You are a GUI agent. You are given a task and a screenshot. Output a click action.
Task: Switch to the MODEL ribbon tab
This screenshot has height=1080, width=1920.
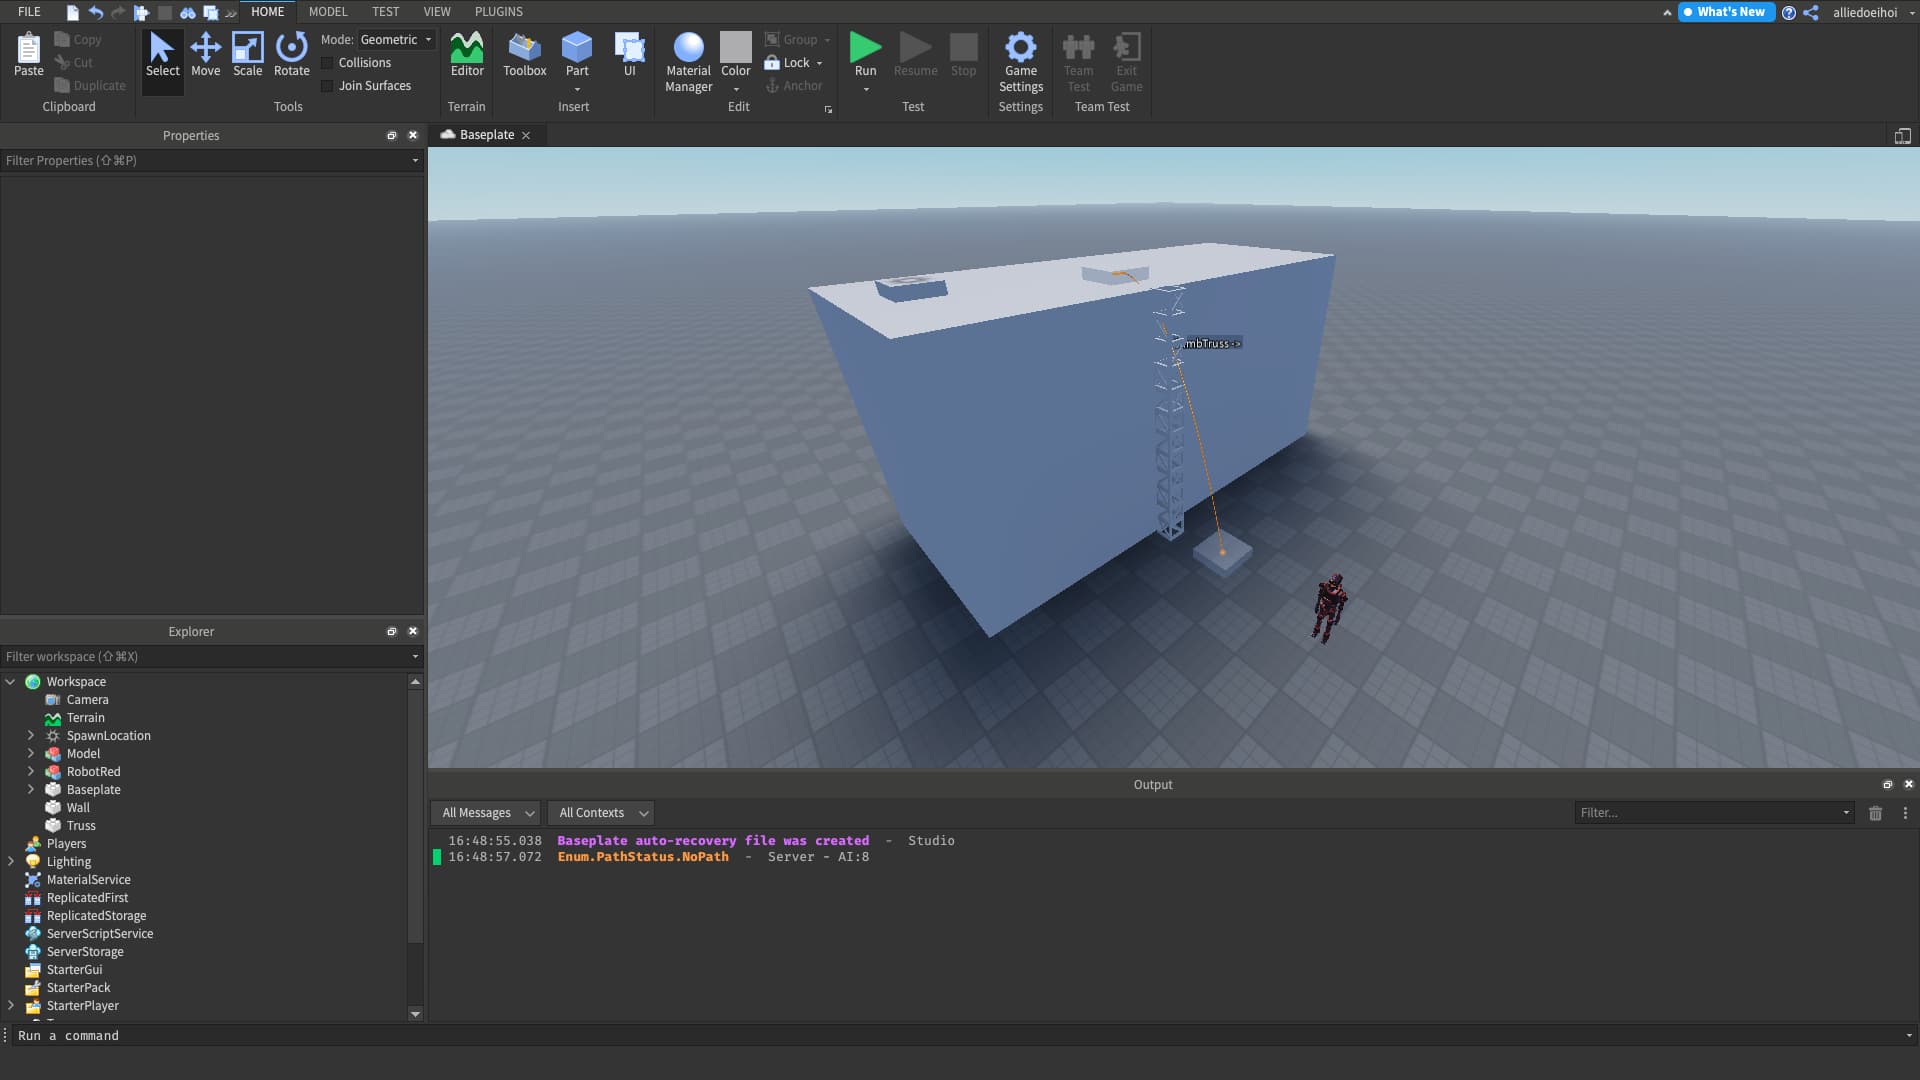[328, 11]
